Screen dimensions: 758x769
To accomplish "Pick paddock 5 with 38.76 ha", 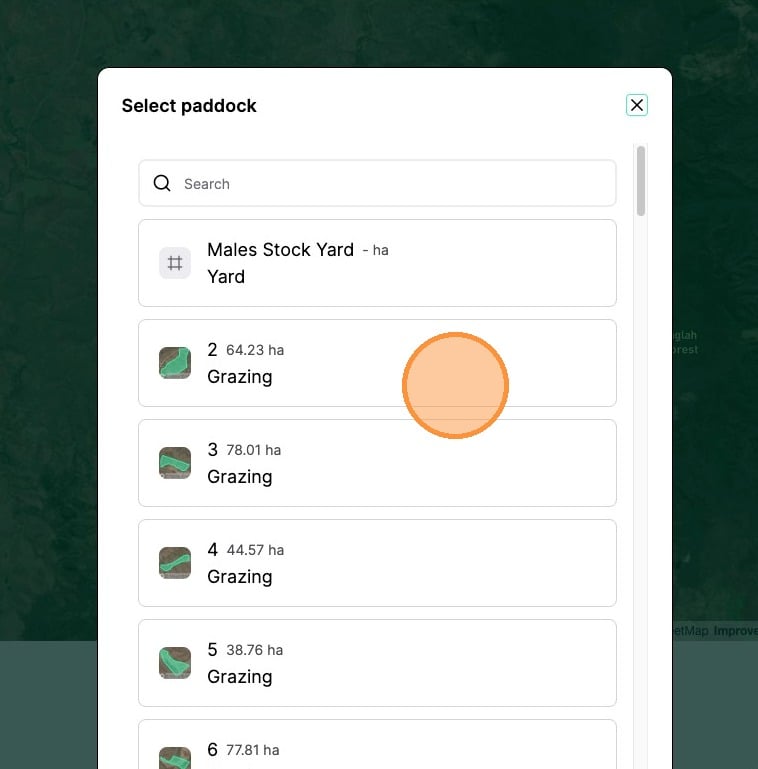I will (x=377, y=663).
